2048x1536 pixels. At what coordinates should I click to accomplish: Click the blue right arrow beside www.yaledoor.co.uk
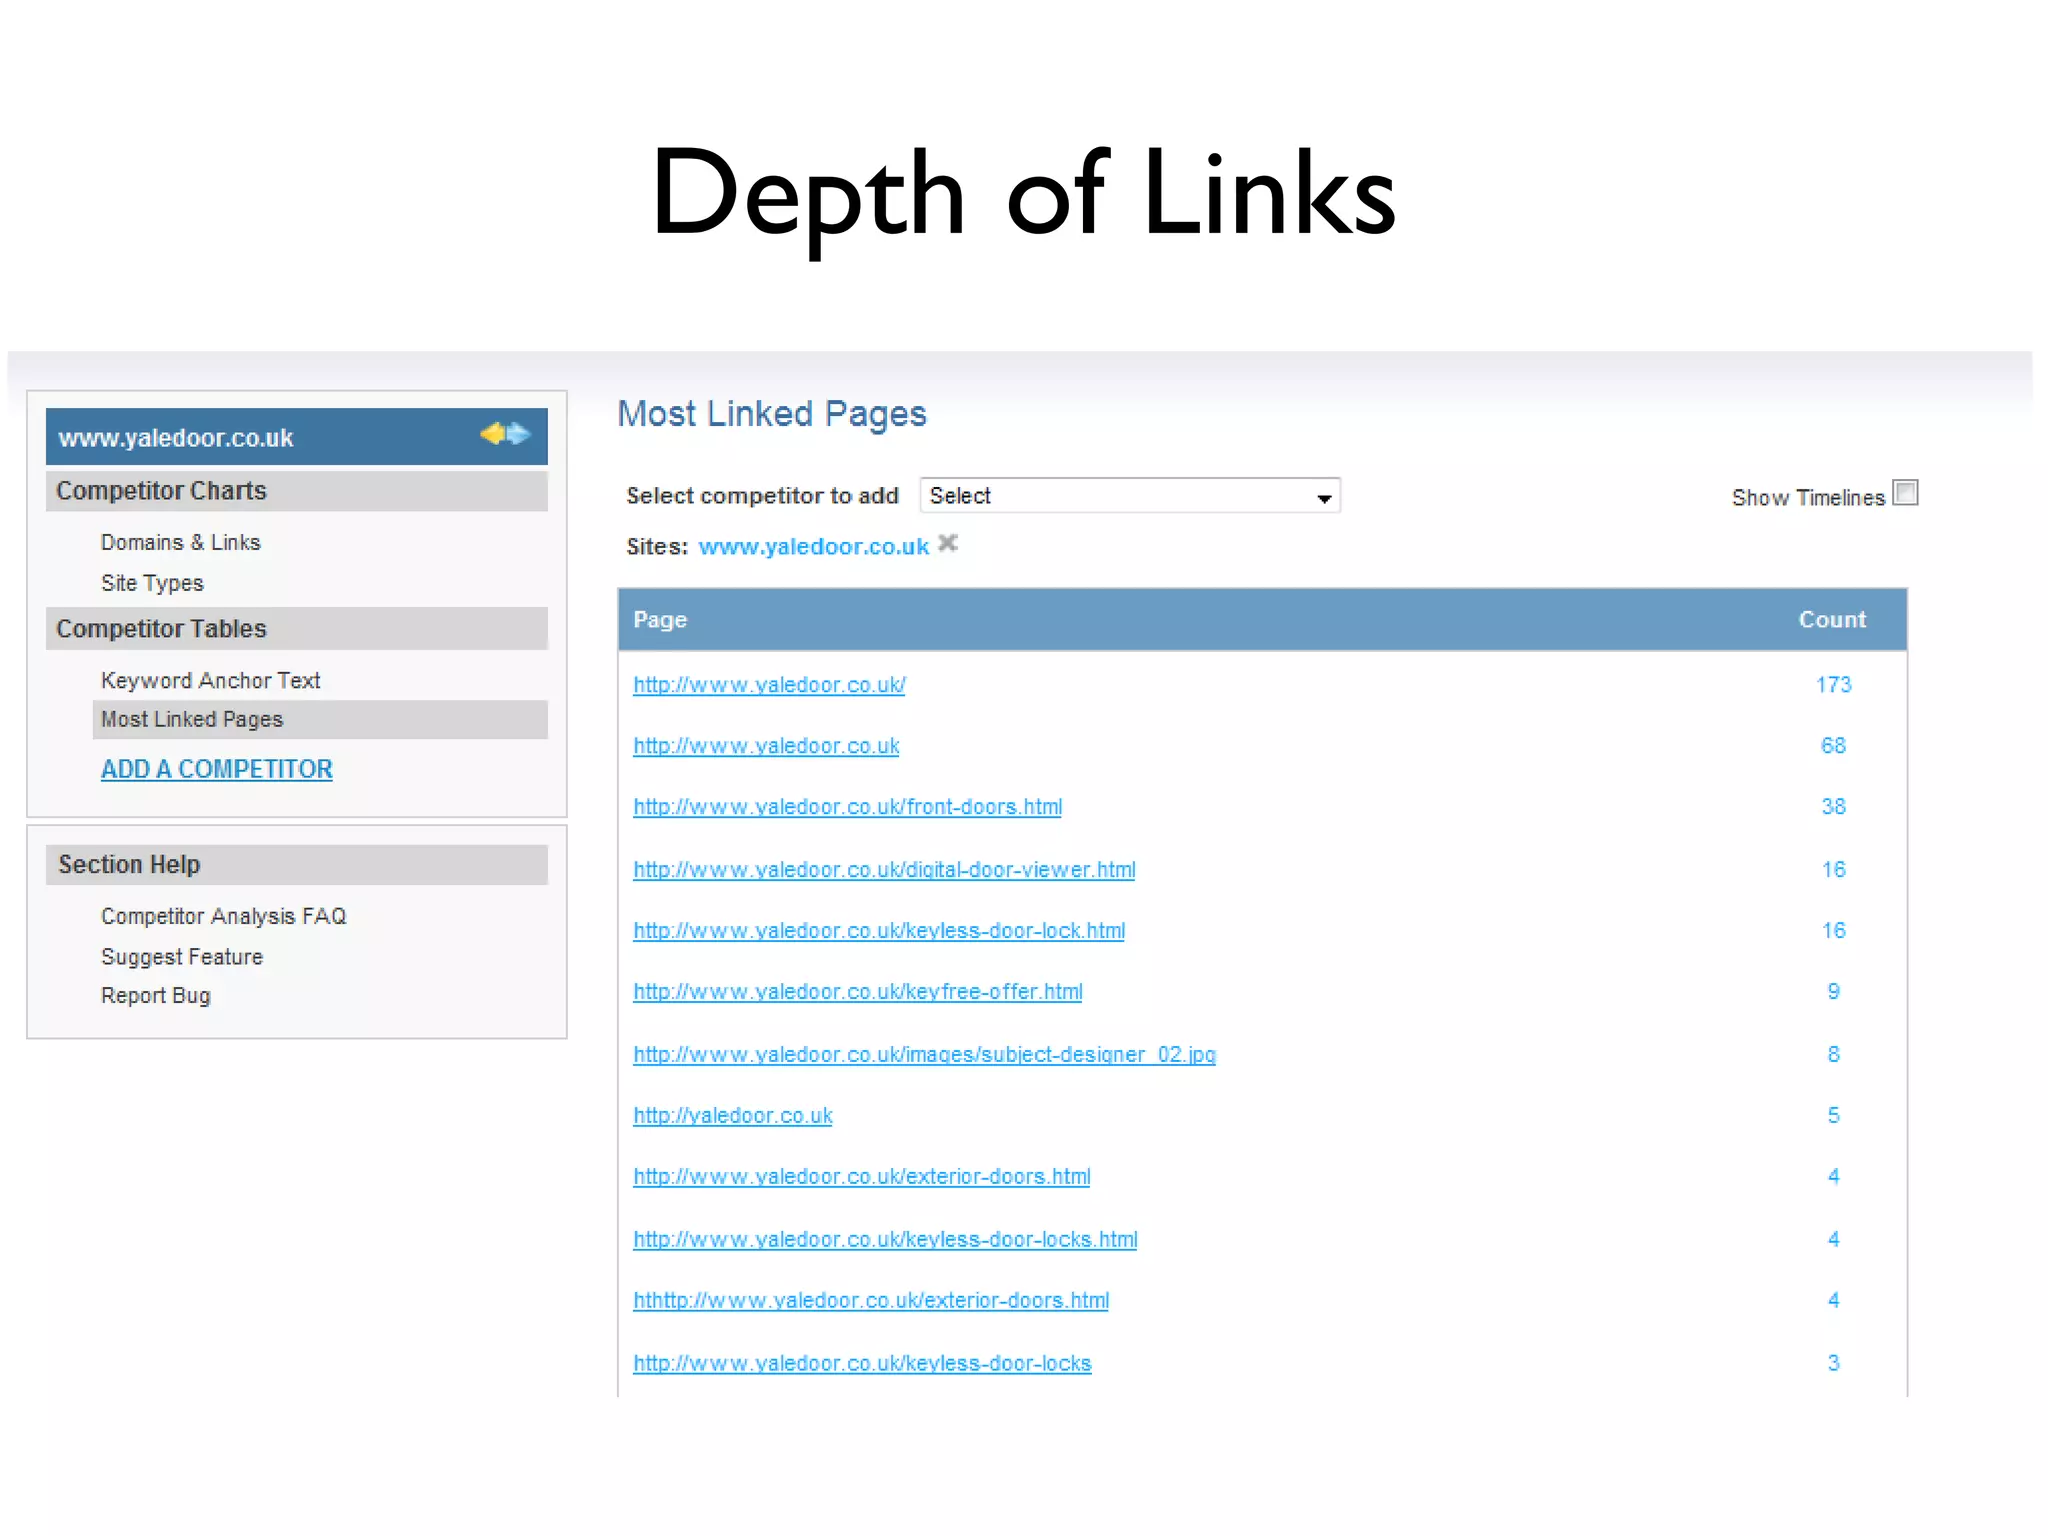(518, 434)
